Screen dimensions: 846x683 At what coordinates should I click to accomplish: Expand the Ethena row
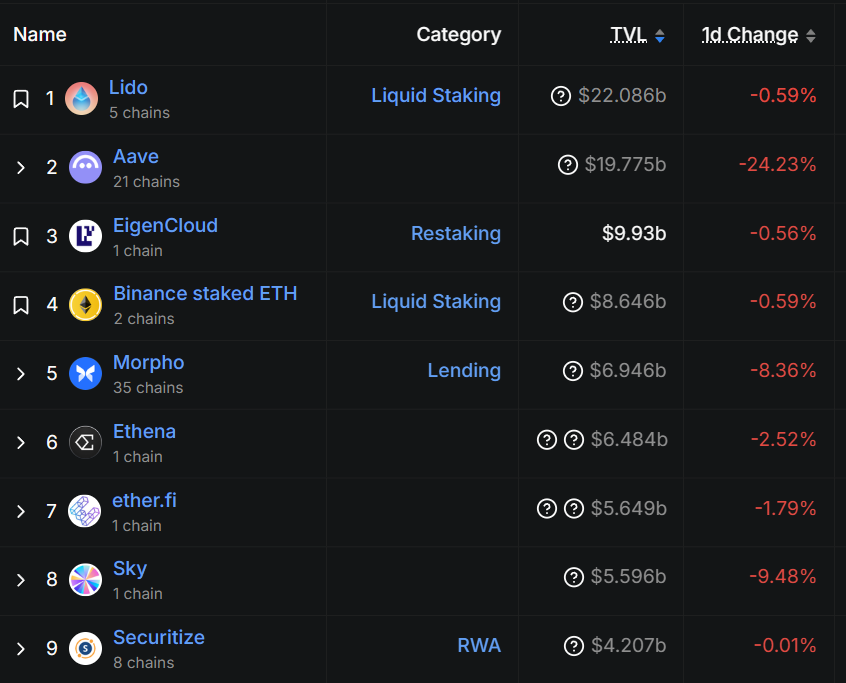point(21,442)
